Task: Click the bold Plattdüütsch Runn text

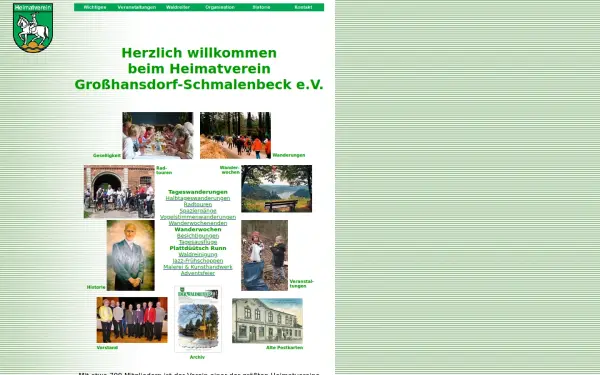Action: click(198, 248)
